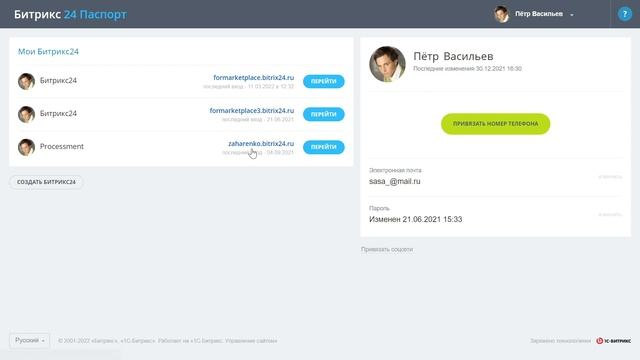Click the last login date 11.03.2022 text
The height and width of the screenshot is (360, 640).
click(x=248, y=87)
